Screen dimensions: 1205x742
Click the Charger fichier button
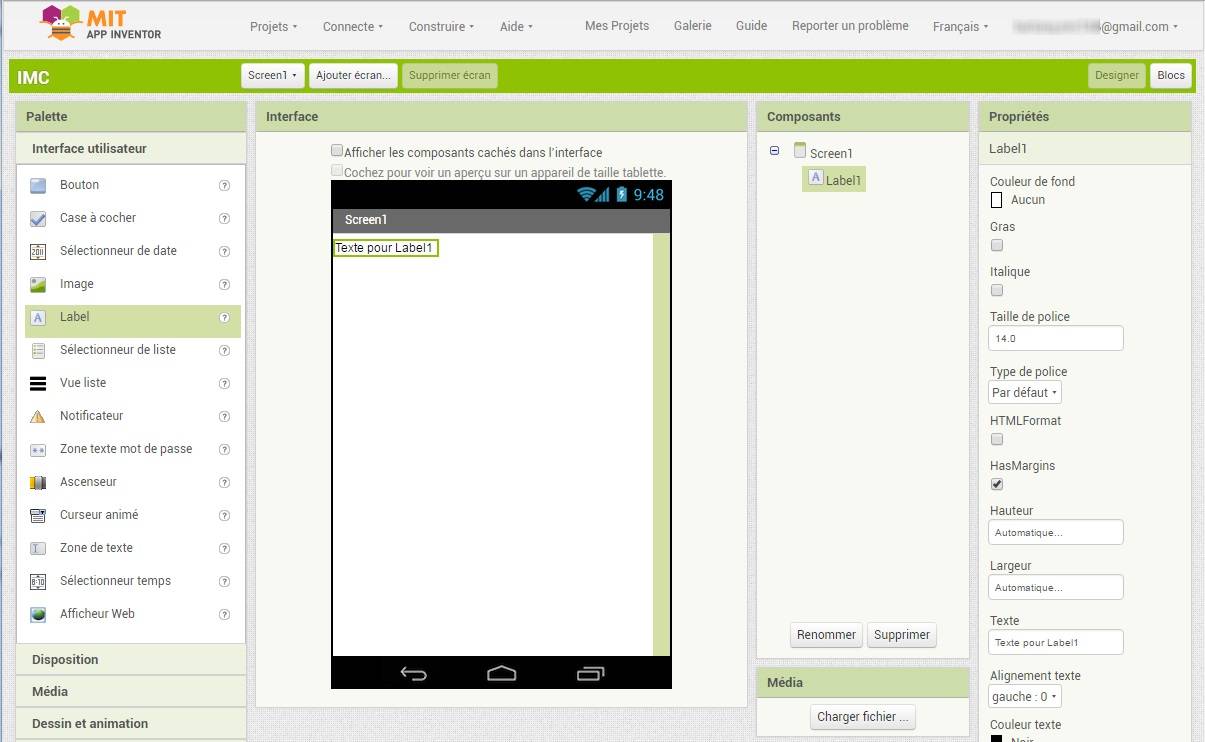coord(862,717)
